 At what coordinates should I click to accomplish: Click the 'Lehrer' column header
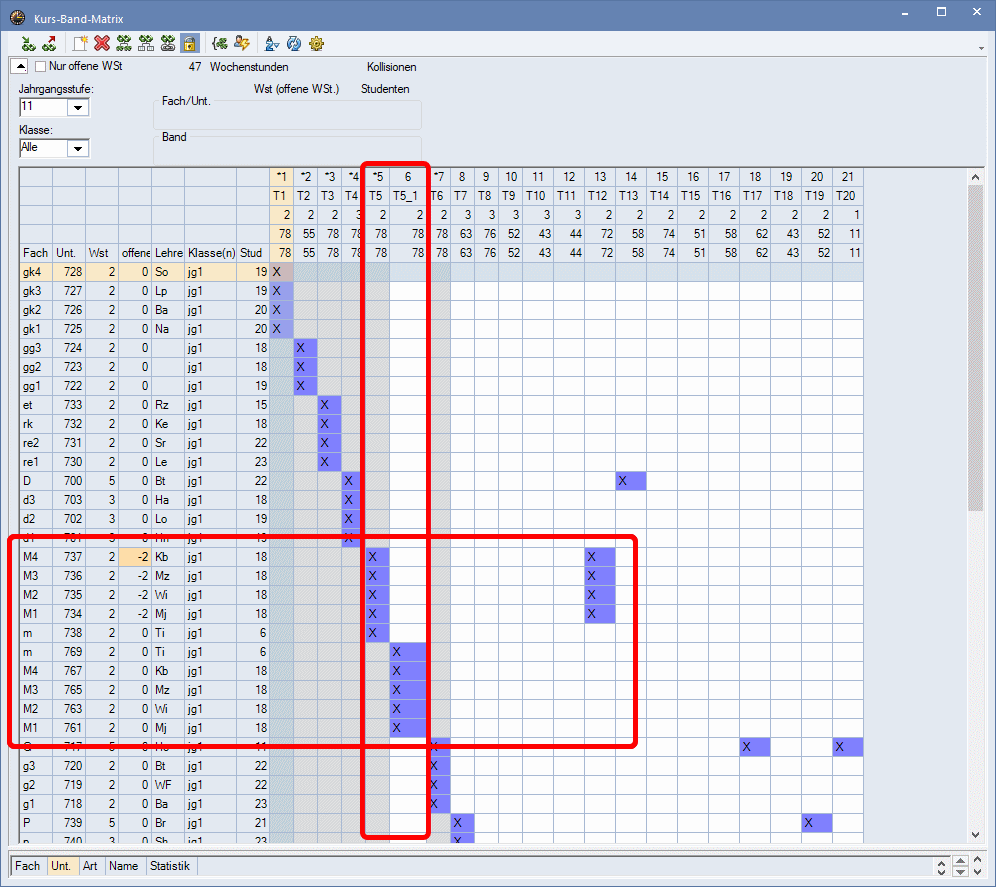(x=168, y=253)
